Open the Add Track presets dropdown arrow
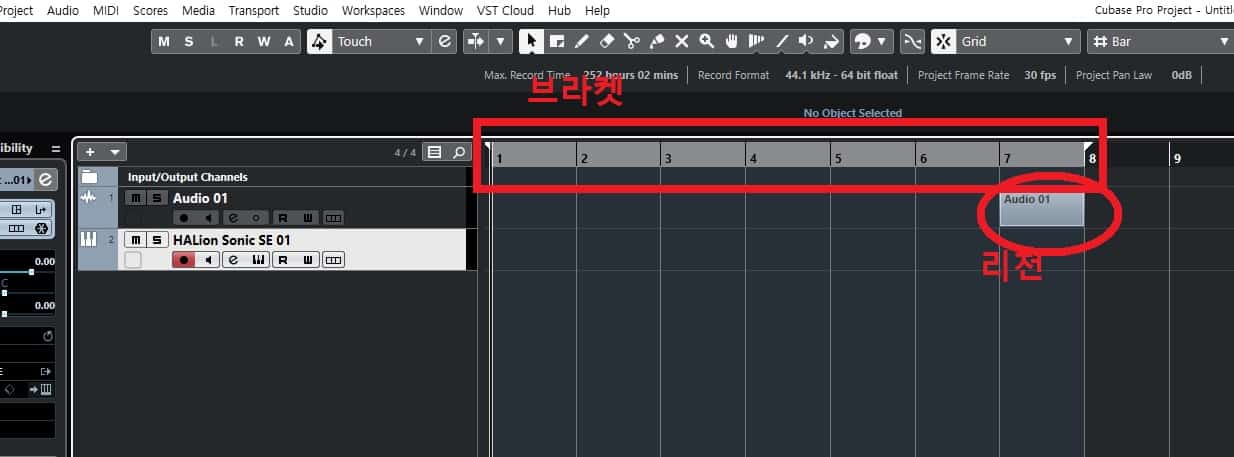1234x457 pixels. (x=115, y=152)
